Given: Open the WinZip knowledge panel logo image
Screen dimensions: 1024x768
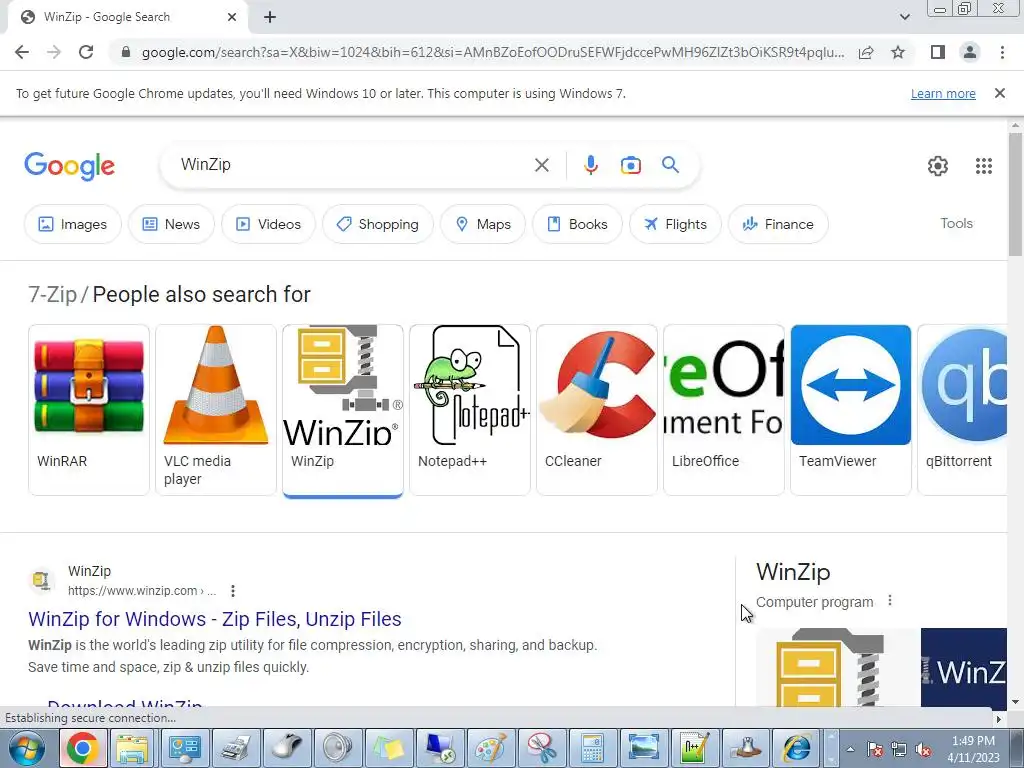Looking at the screenshot, I should [x=837, y=667].
